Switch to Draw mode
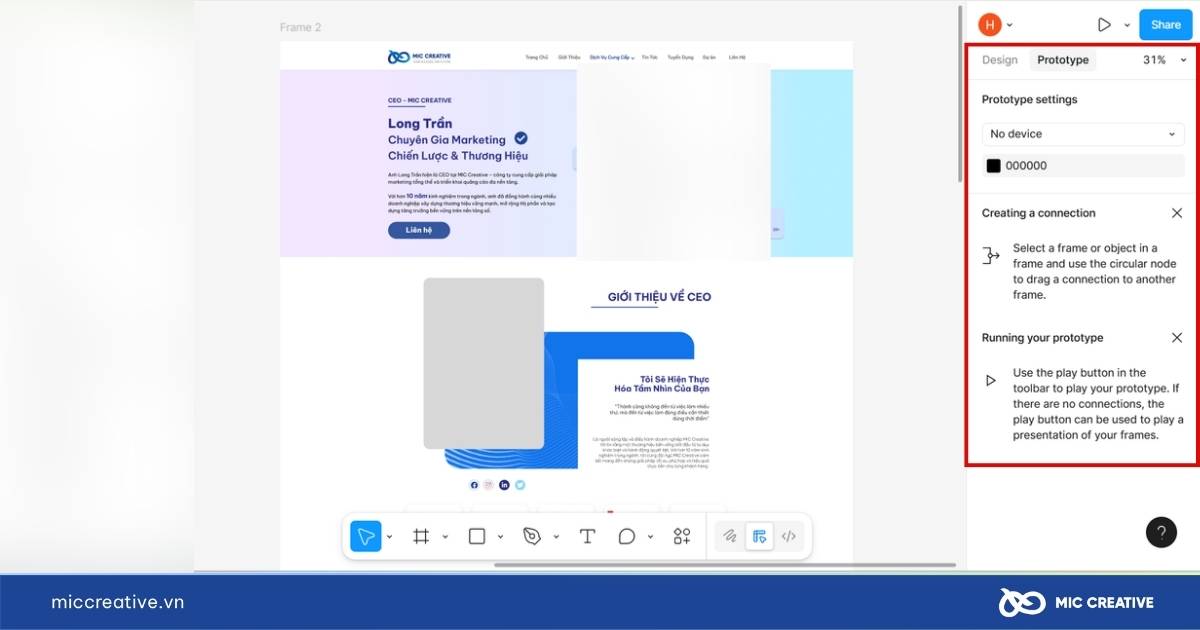Screen dimensions: 1200x630 coord(730,537)
